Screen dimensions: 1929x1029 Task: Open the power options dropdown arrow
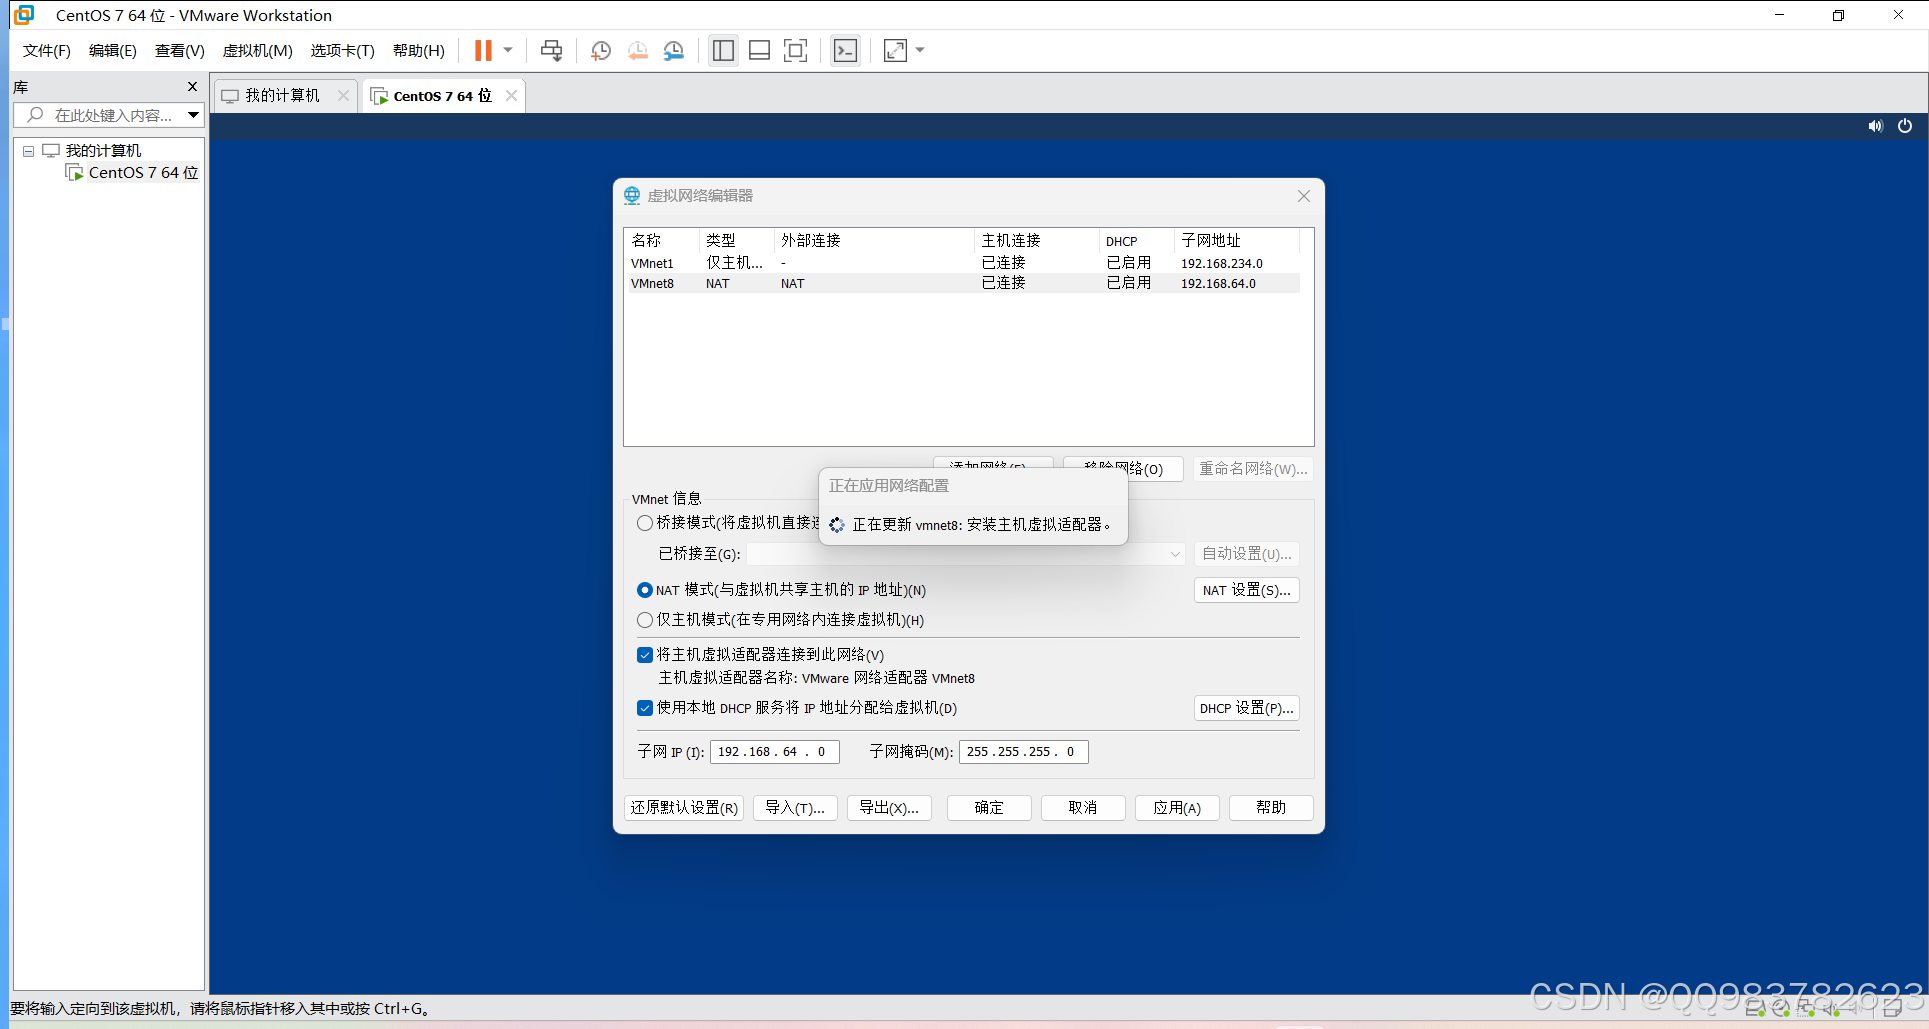(508, 51)
